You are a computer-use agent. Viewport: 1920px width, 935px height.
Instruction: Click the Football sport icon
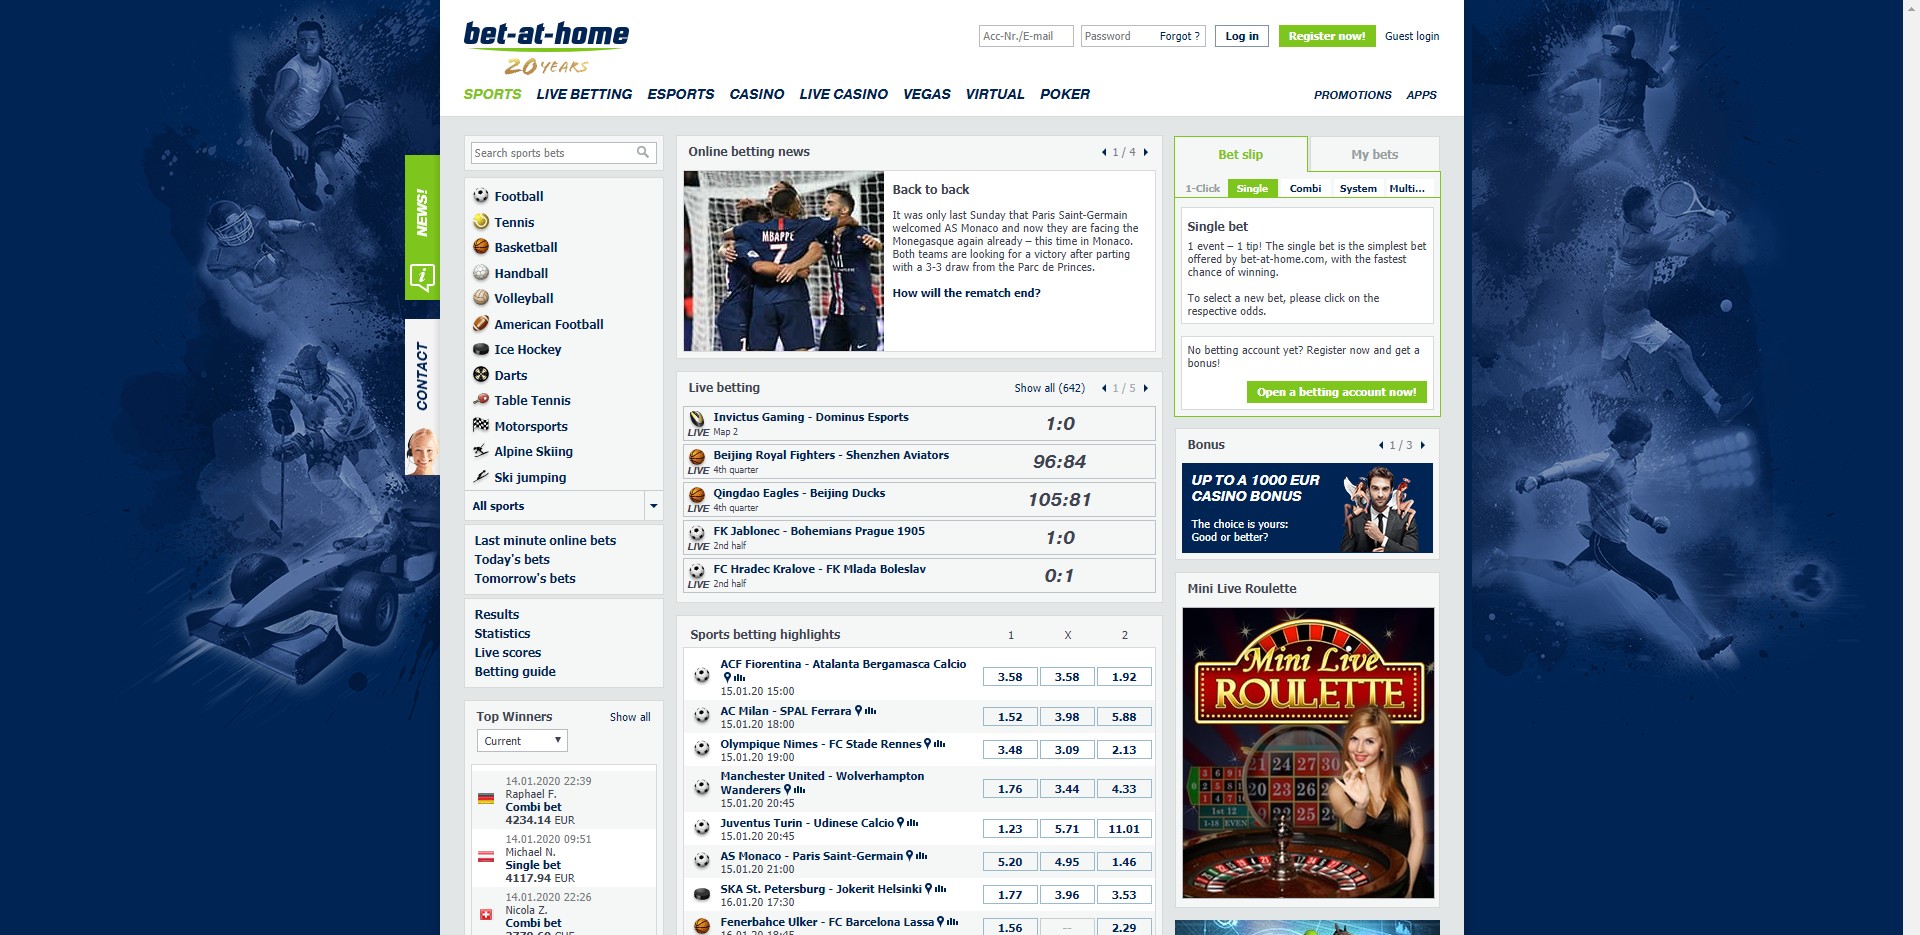[481, 196]
